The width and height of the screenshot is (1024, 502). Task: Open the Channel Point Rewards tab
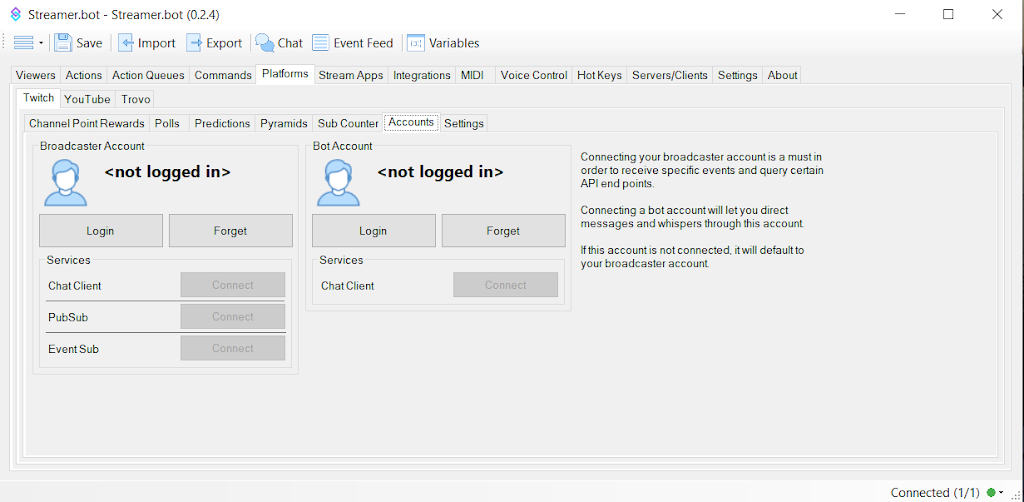tap(86, 124)
